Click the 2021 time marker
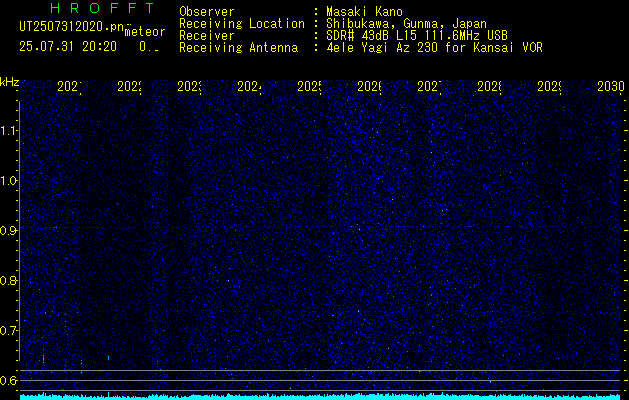 click(x=69, y=86)
